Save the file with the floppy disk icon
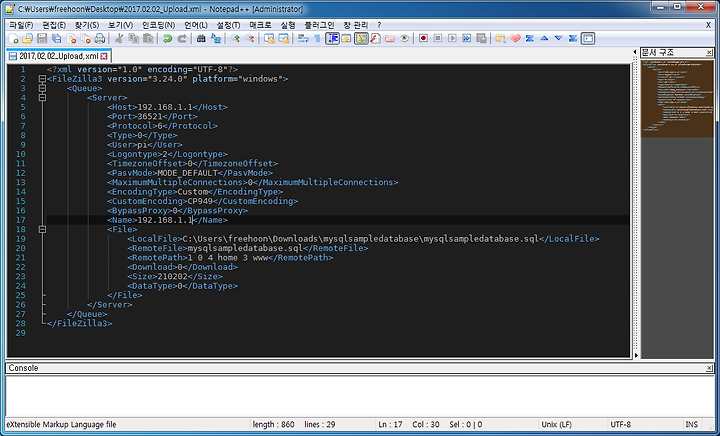The image size is (720, 436). tap(42, 39)
